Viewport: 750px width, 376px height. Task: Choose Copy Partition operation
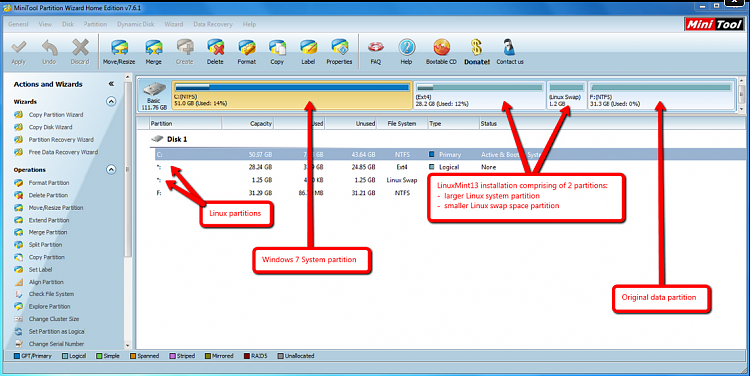[46, 257]
